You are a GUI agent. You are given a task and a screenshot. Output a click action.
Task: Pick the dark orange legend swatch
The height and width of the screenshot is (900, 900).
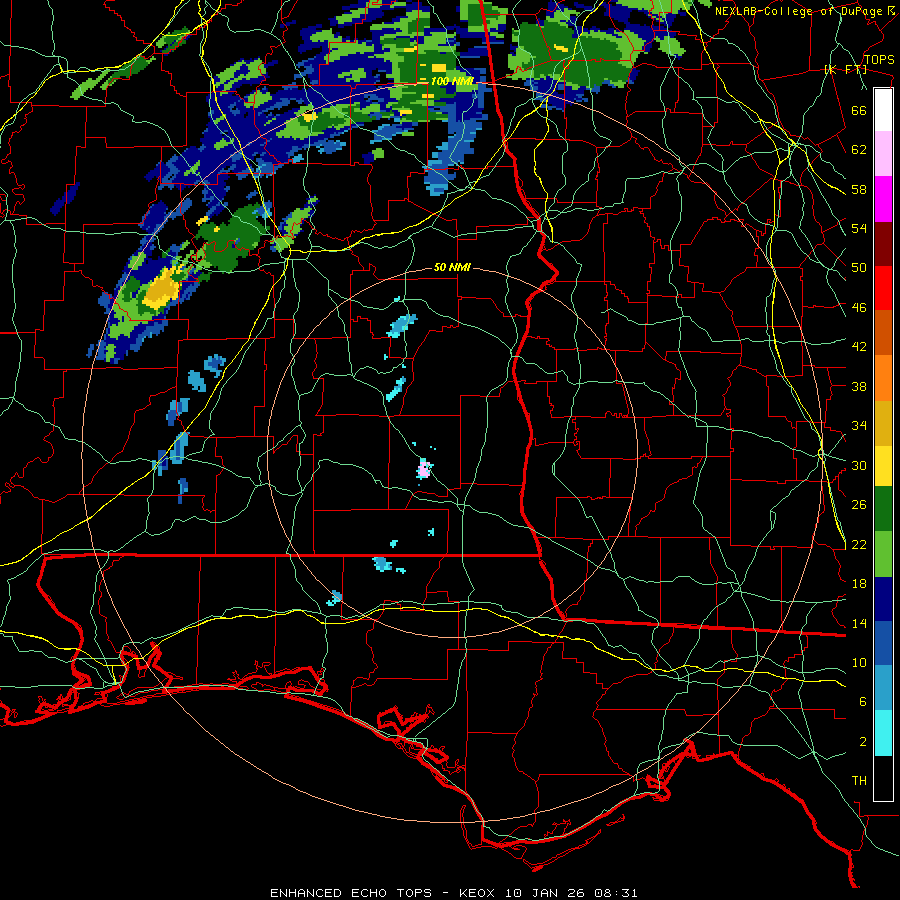point(883,332)
